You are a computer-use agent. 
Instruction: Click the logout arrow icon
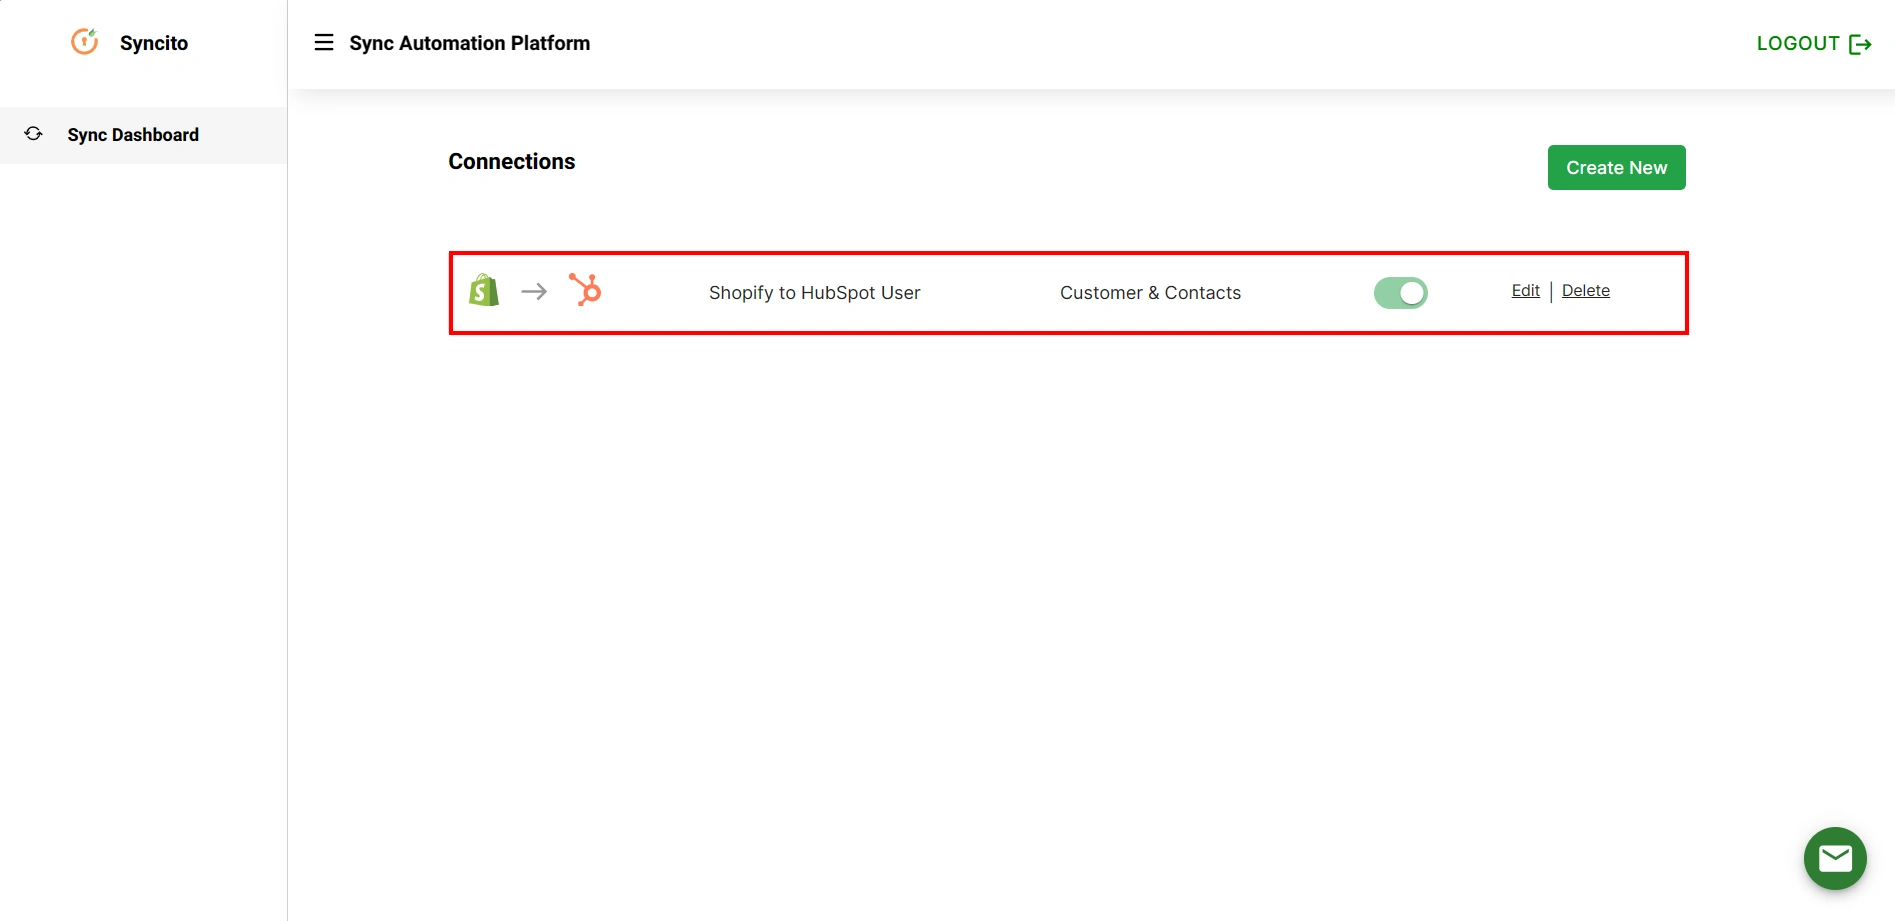point(1861,43)
